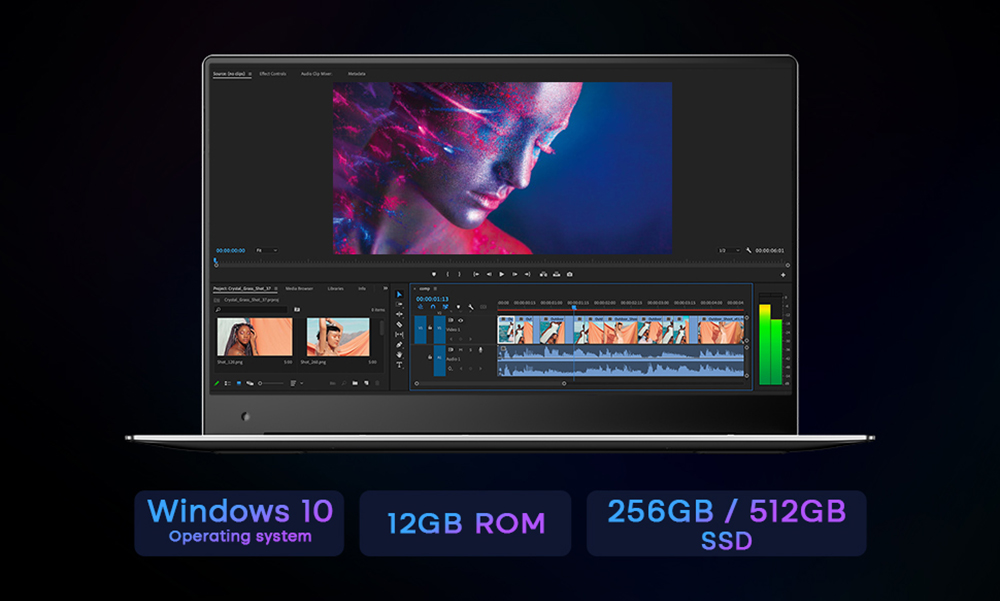
Task: Toggle Video 1 track eye visibility
Action: pyautogui.click(x=460, y=320)
